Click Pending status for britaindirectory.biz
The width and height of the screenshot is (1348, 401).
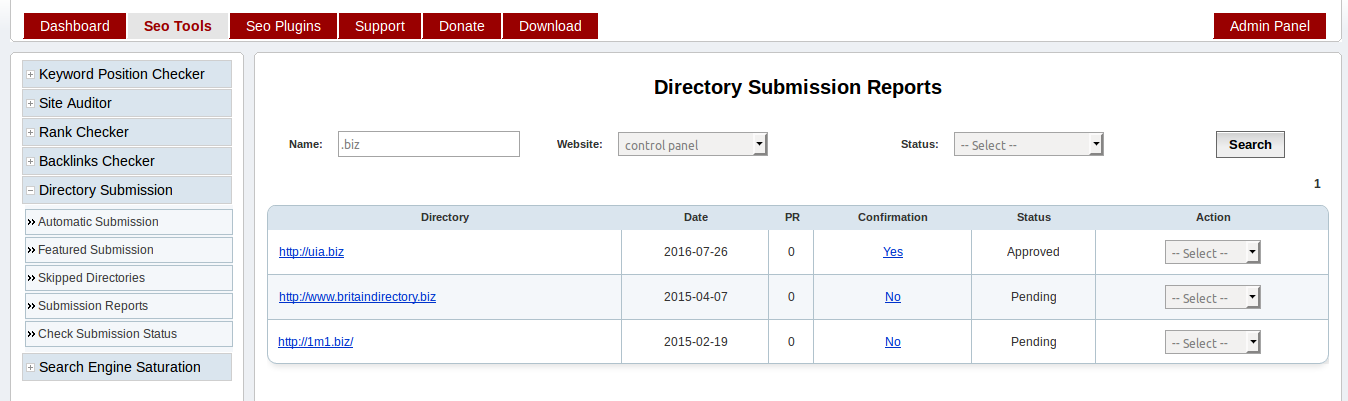click(x=1033, y=297)
